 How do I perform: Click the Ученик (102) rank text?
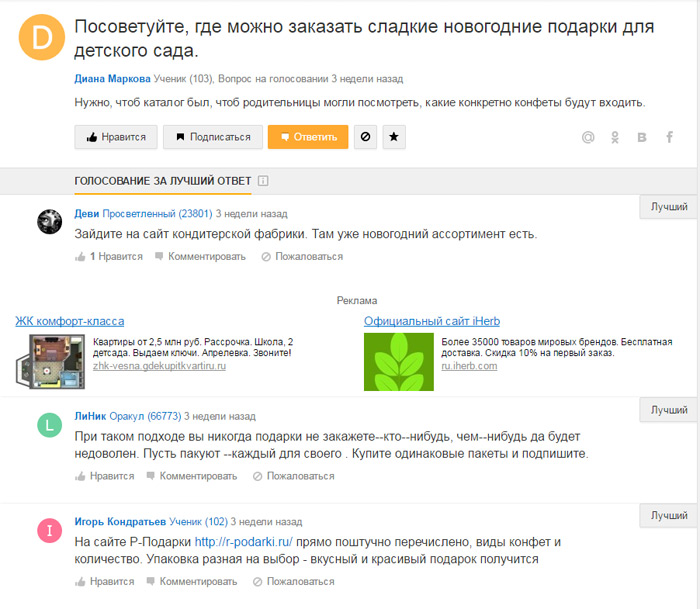pyautogui.click(x=199, y=521)
